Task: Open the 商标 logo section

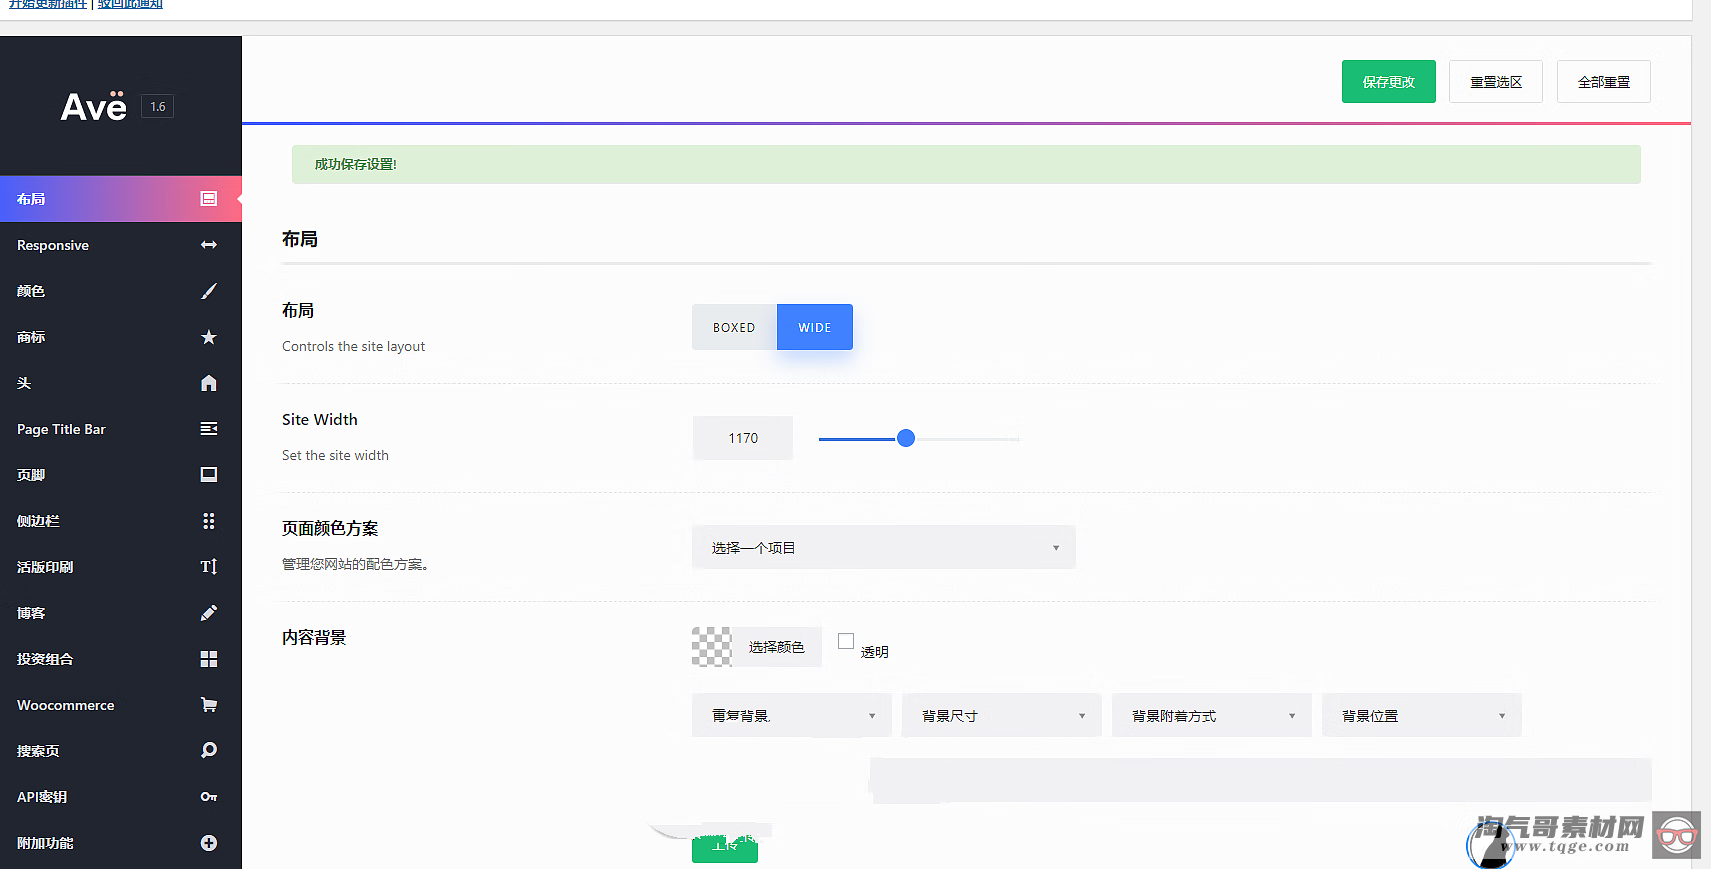Action: pyautogui.click(x=121, y=337)
